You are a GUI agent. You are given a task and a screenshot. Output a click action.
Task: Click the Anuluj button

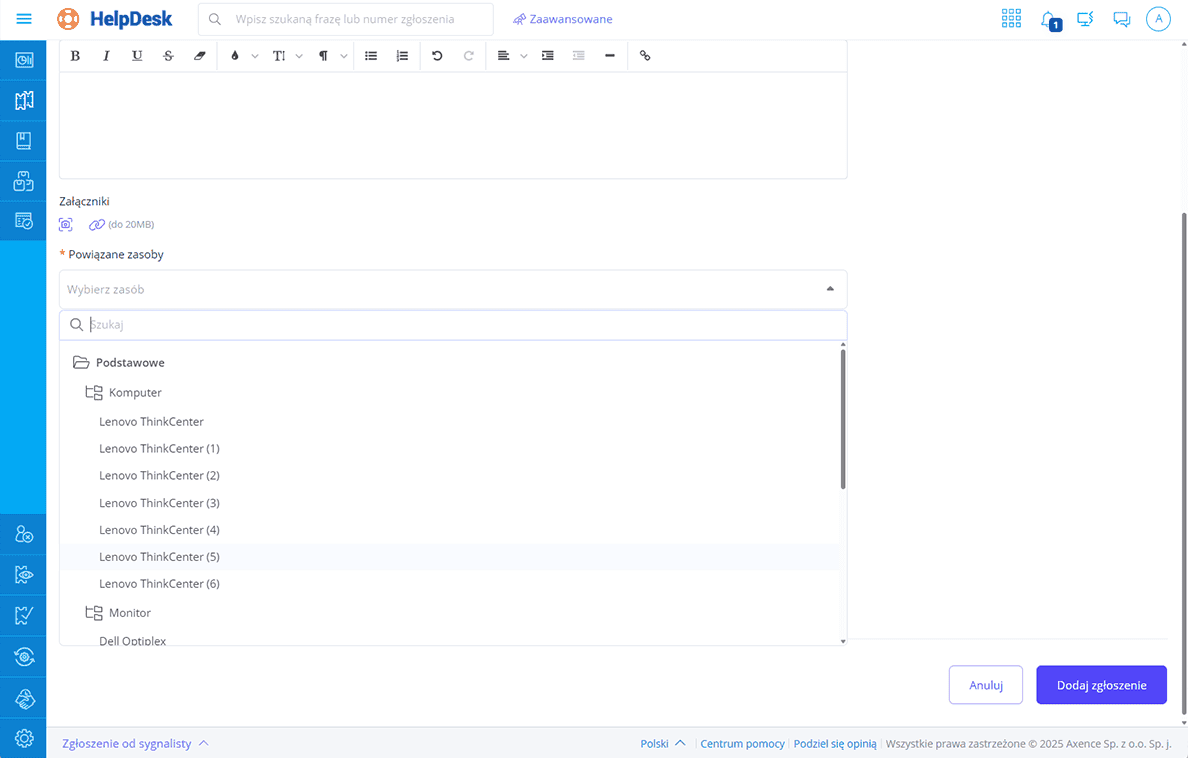[985, 685]
